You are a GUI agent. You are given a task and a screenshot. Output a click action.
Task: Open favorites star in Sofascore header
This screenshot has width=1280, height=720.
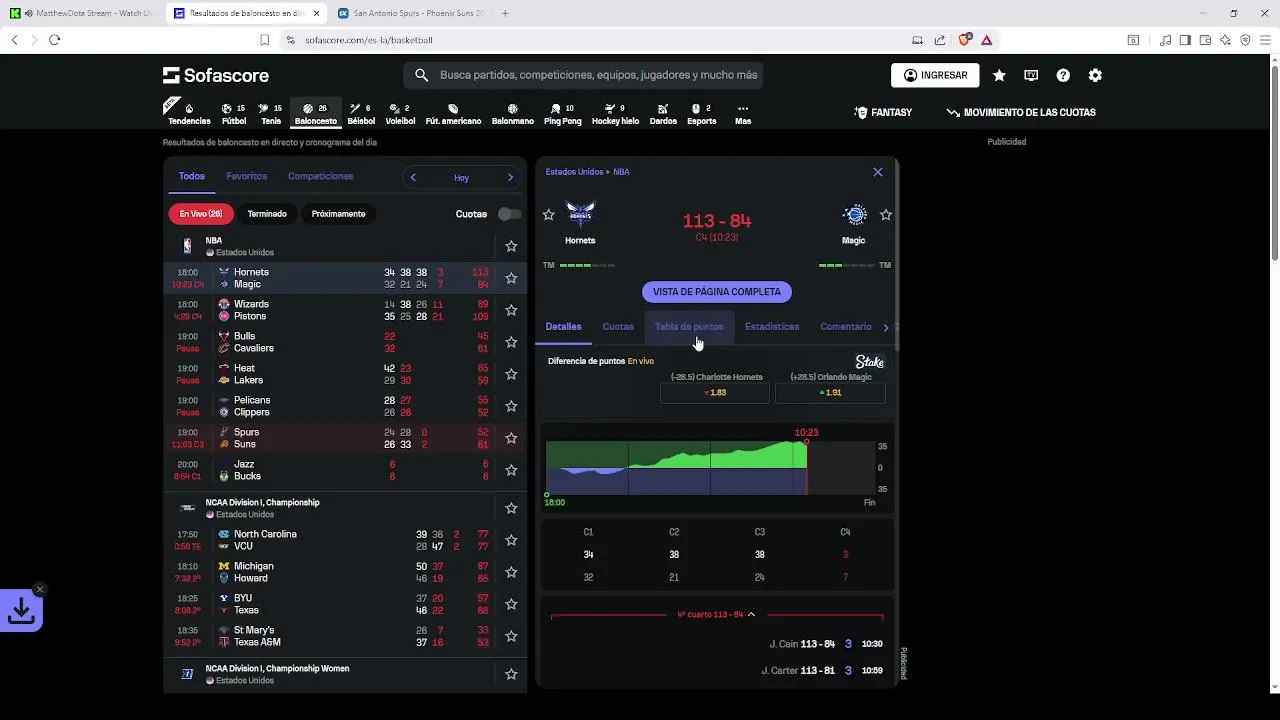(999, 75)
